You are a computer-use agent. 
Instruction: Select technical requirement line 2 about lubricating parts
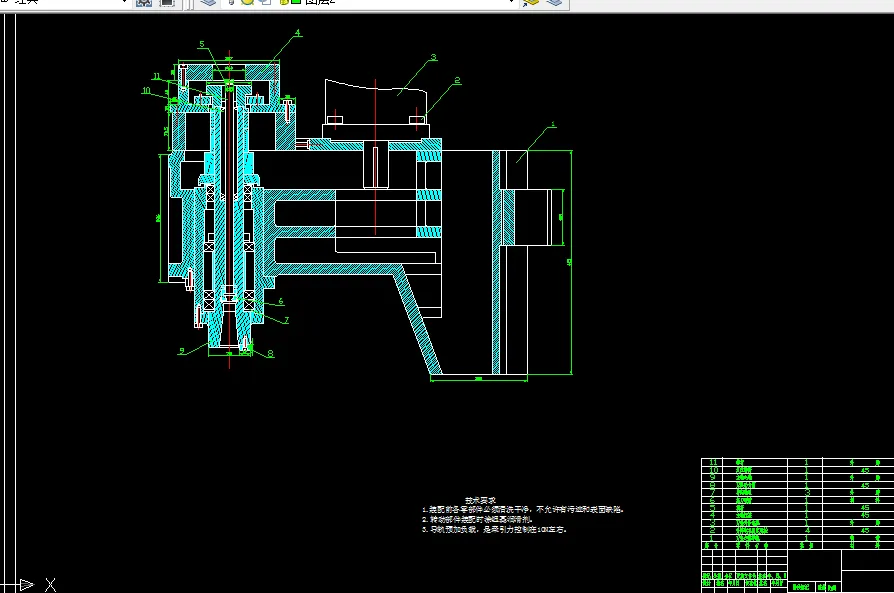[x=478, y=519]
